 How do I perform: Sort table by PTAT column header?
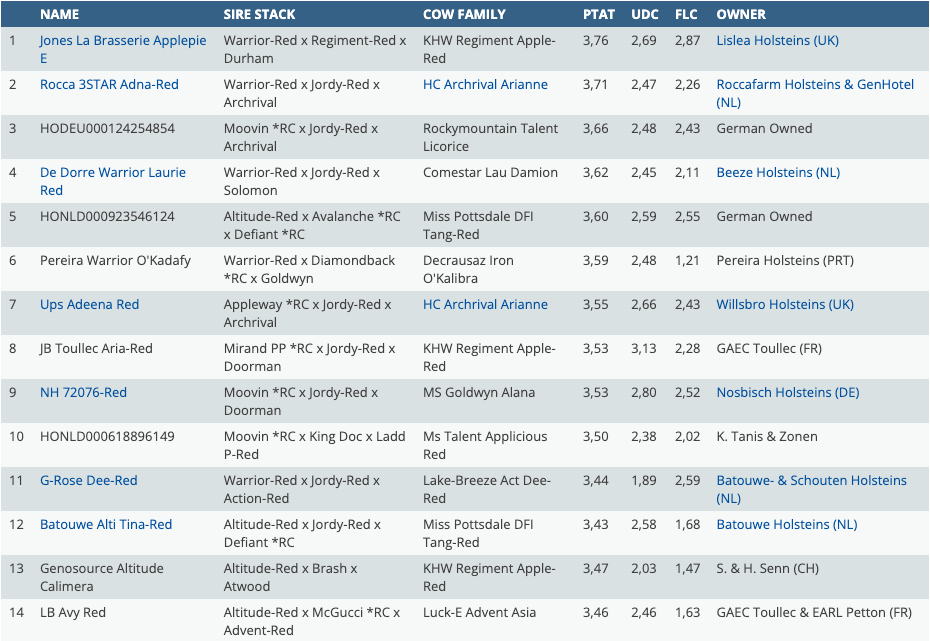point(599,15)
